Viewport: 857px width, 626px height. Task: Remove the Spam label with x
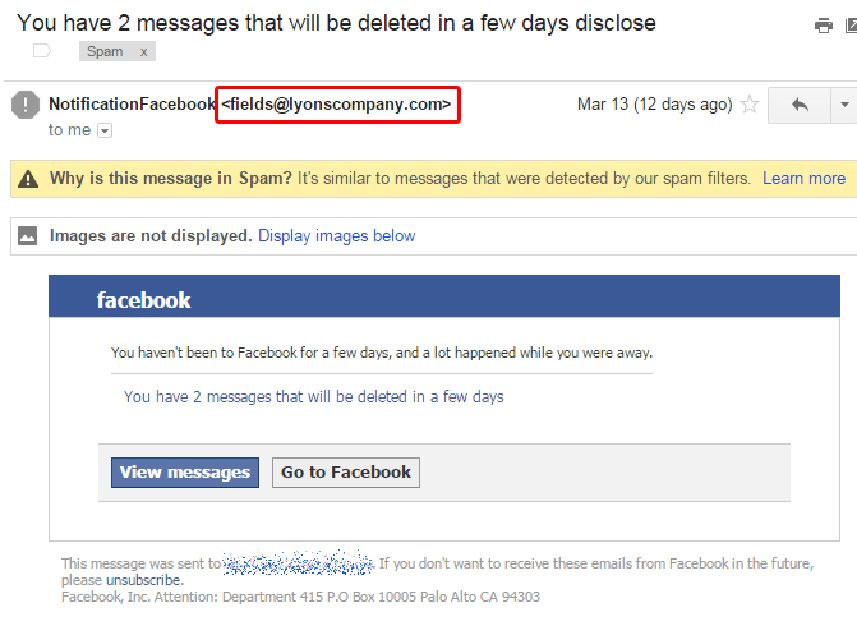pos(143,52)
